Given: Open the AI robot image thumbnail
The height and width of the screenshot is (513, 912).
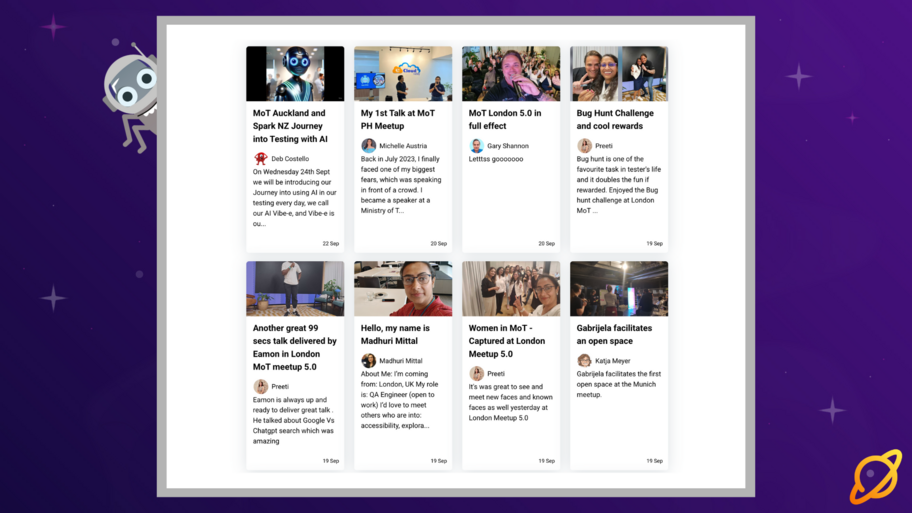Looking at the screenshot, I should click(x=295, y=74).
